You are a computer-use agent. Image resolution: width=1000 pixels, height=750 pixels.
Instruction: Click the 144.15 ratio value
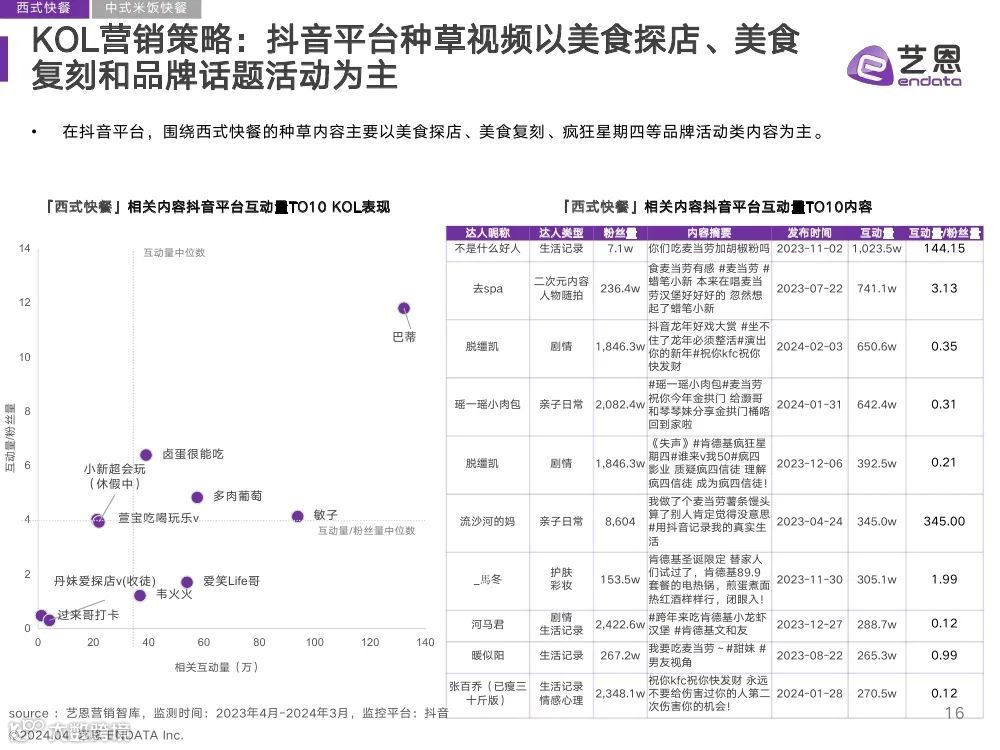(945, 249)
